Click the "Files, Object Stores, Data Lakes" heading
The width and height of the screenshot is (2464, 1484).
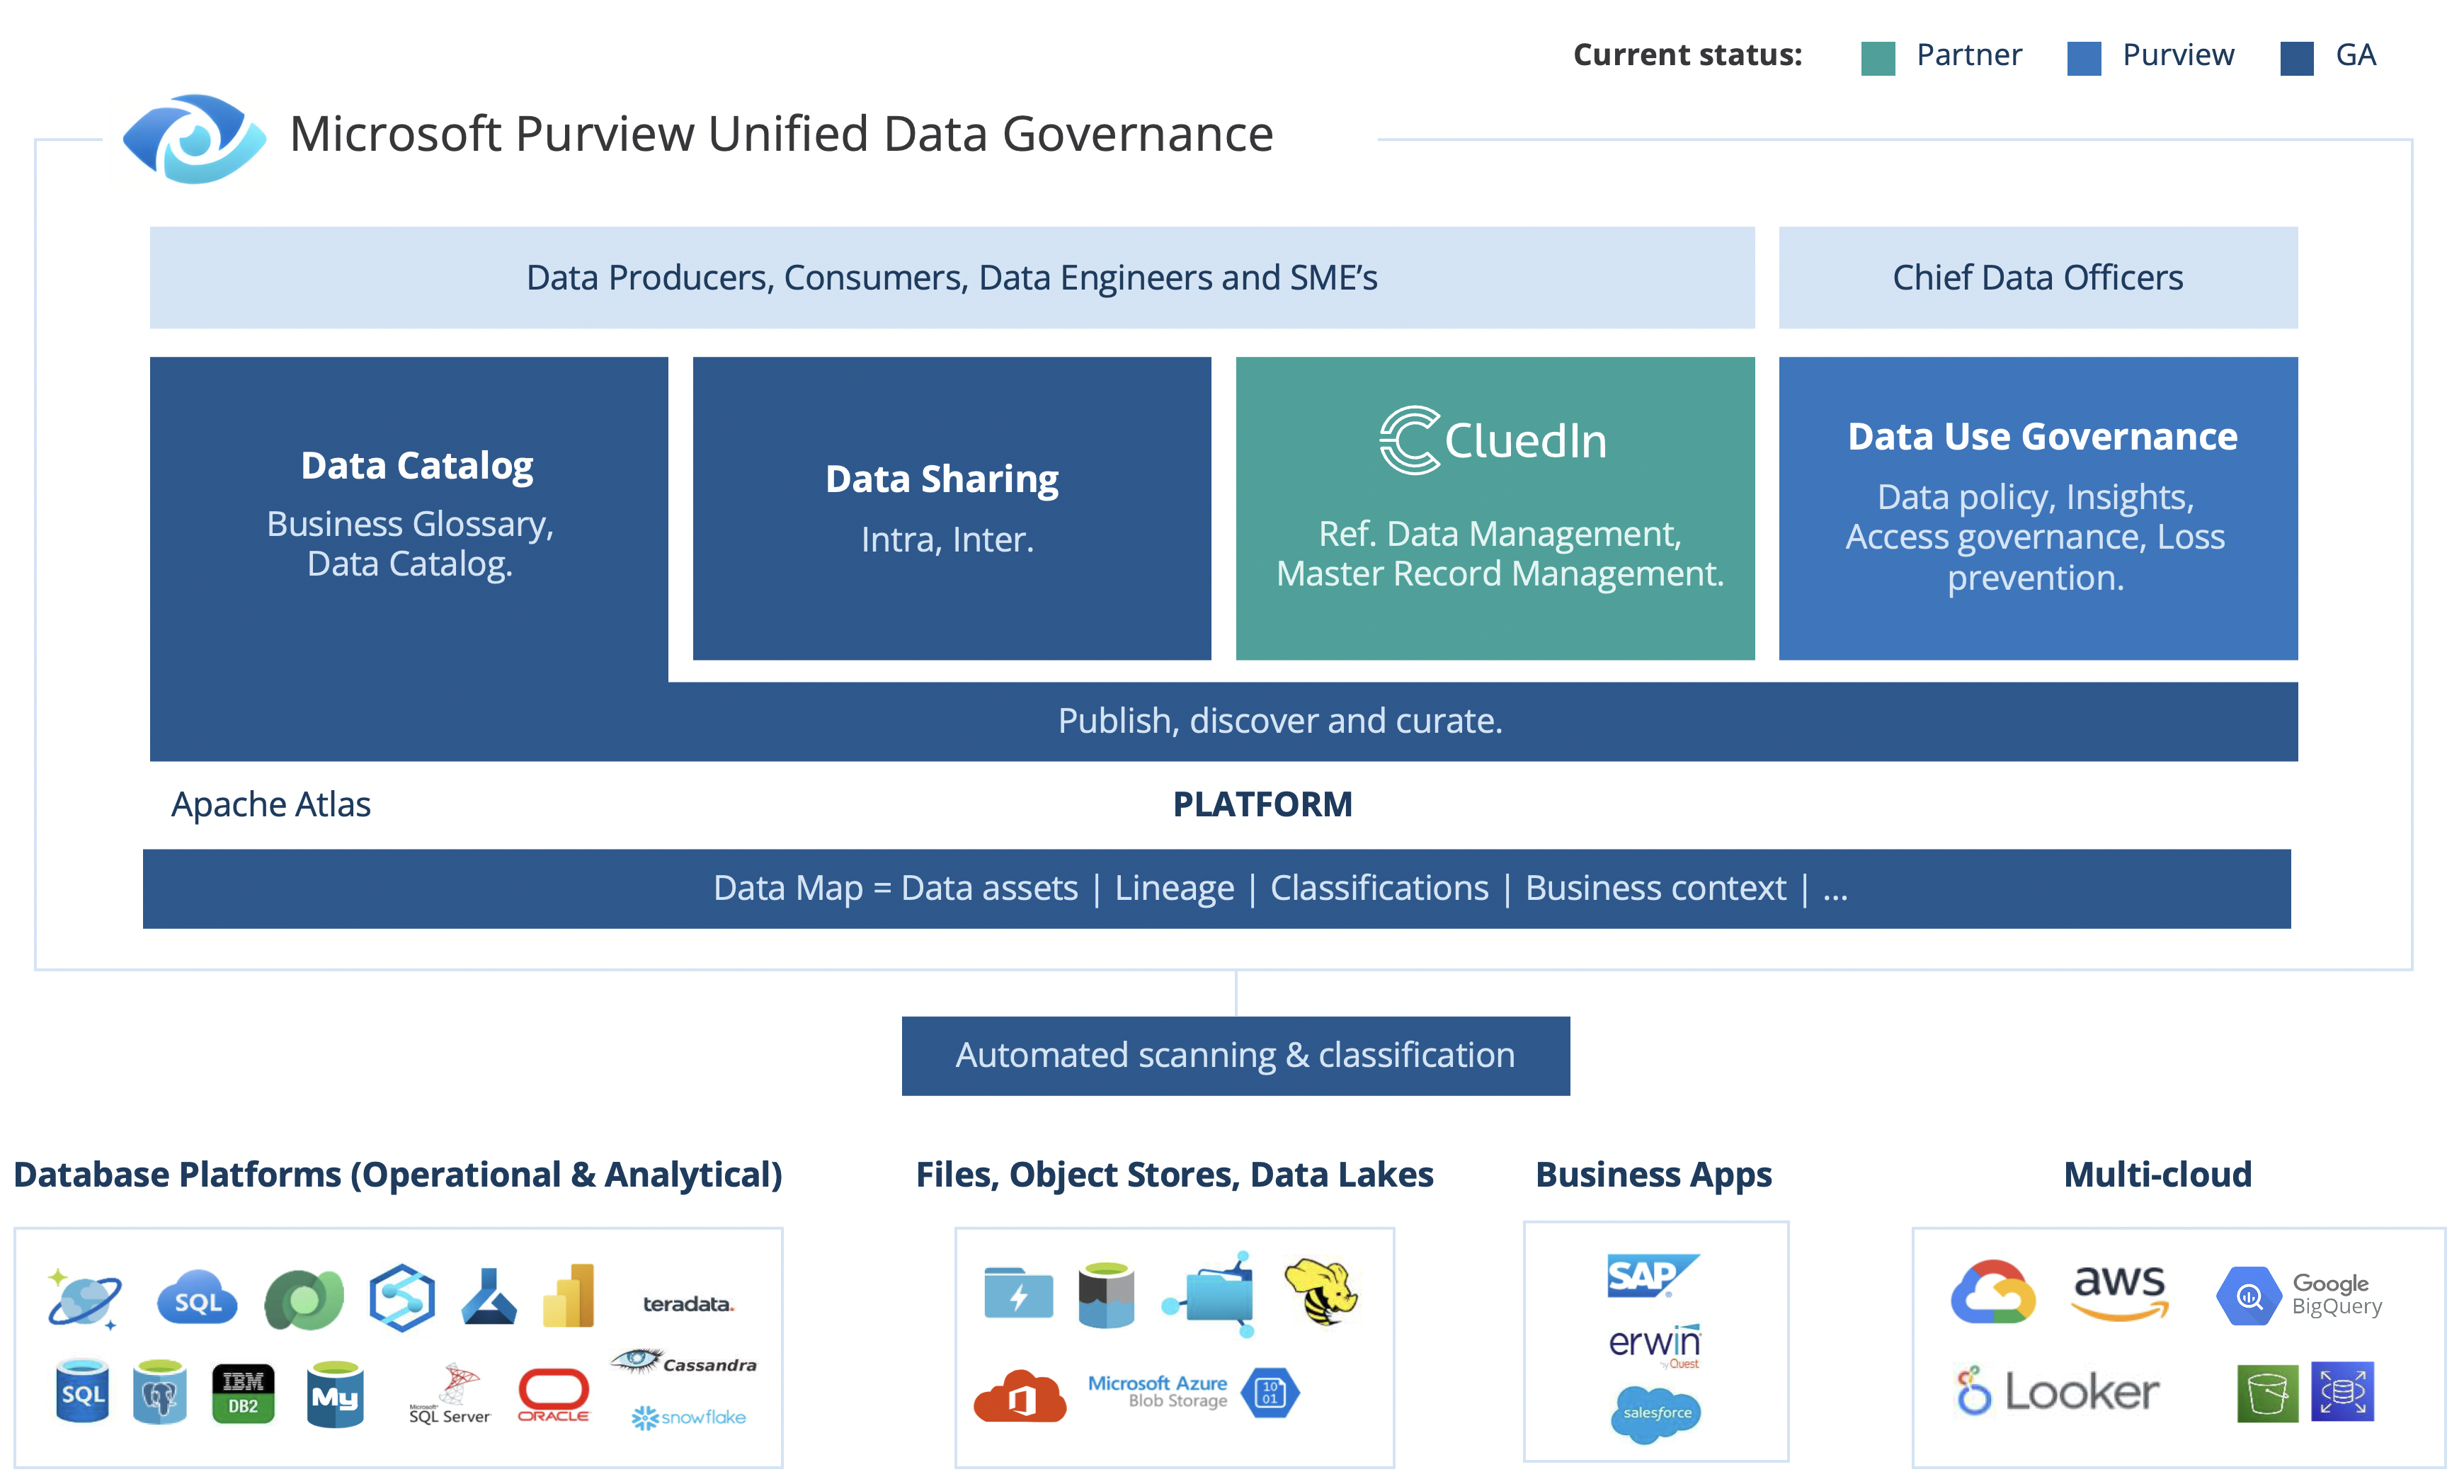(1174, 1174)
